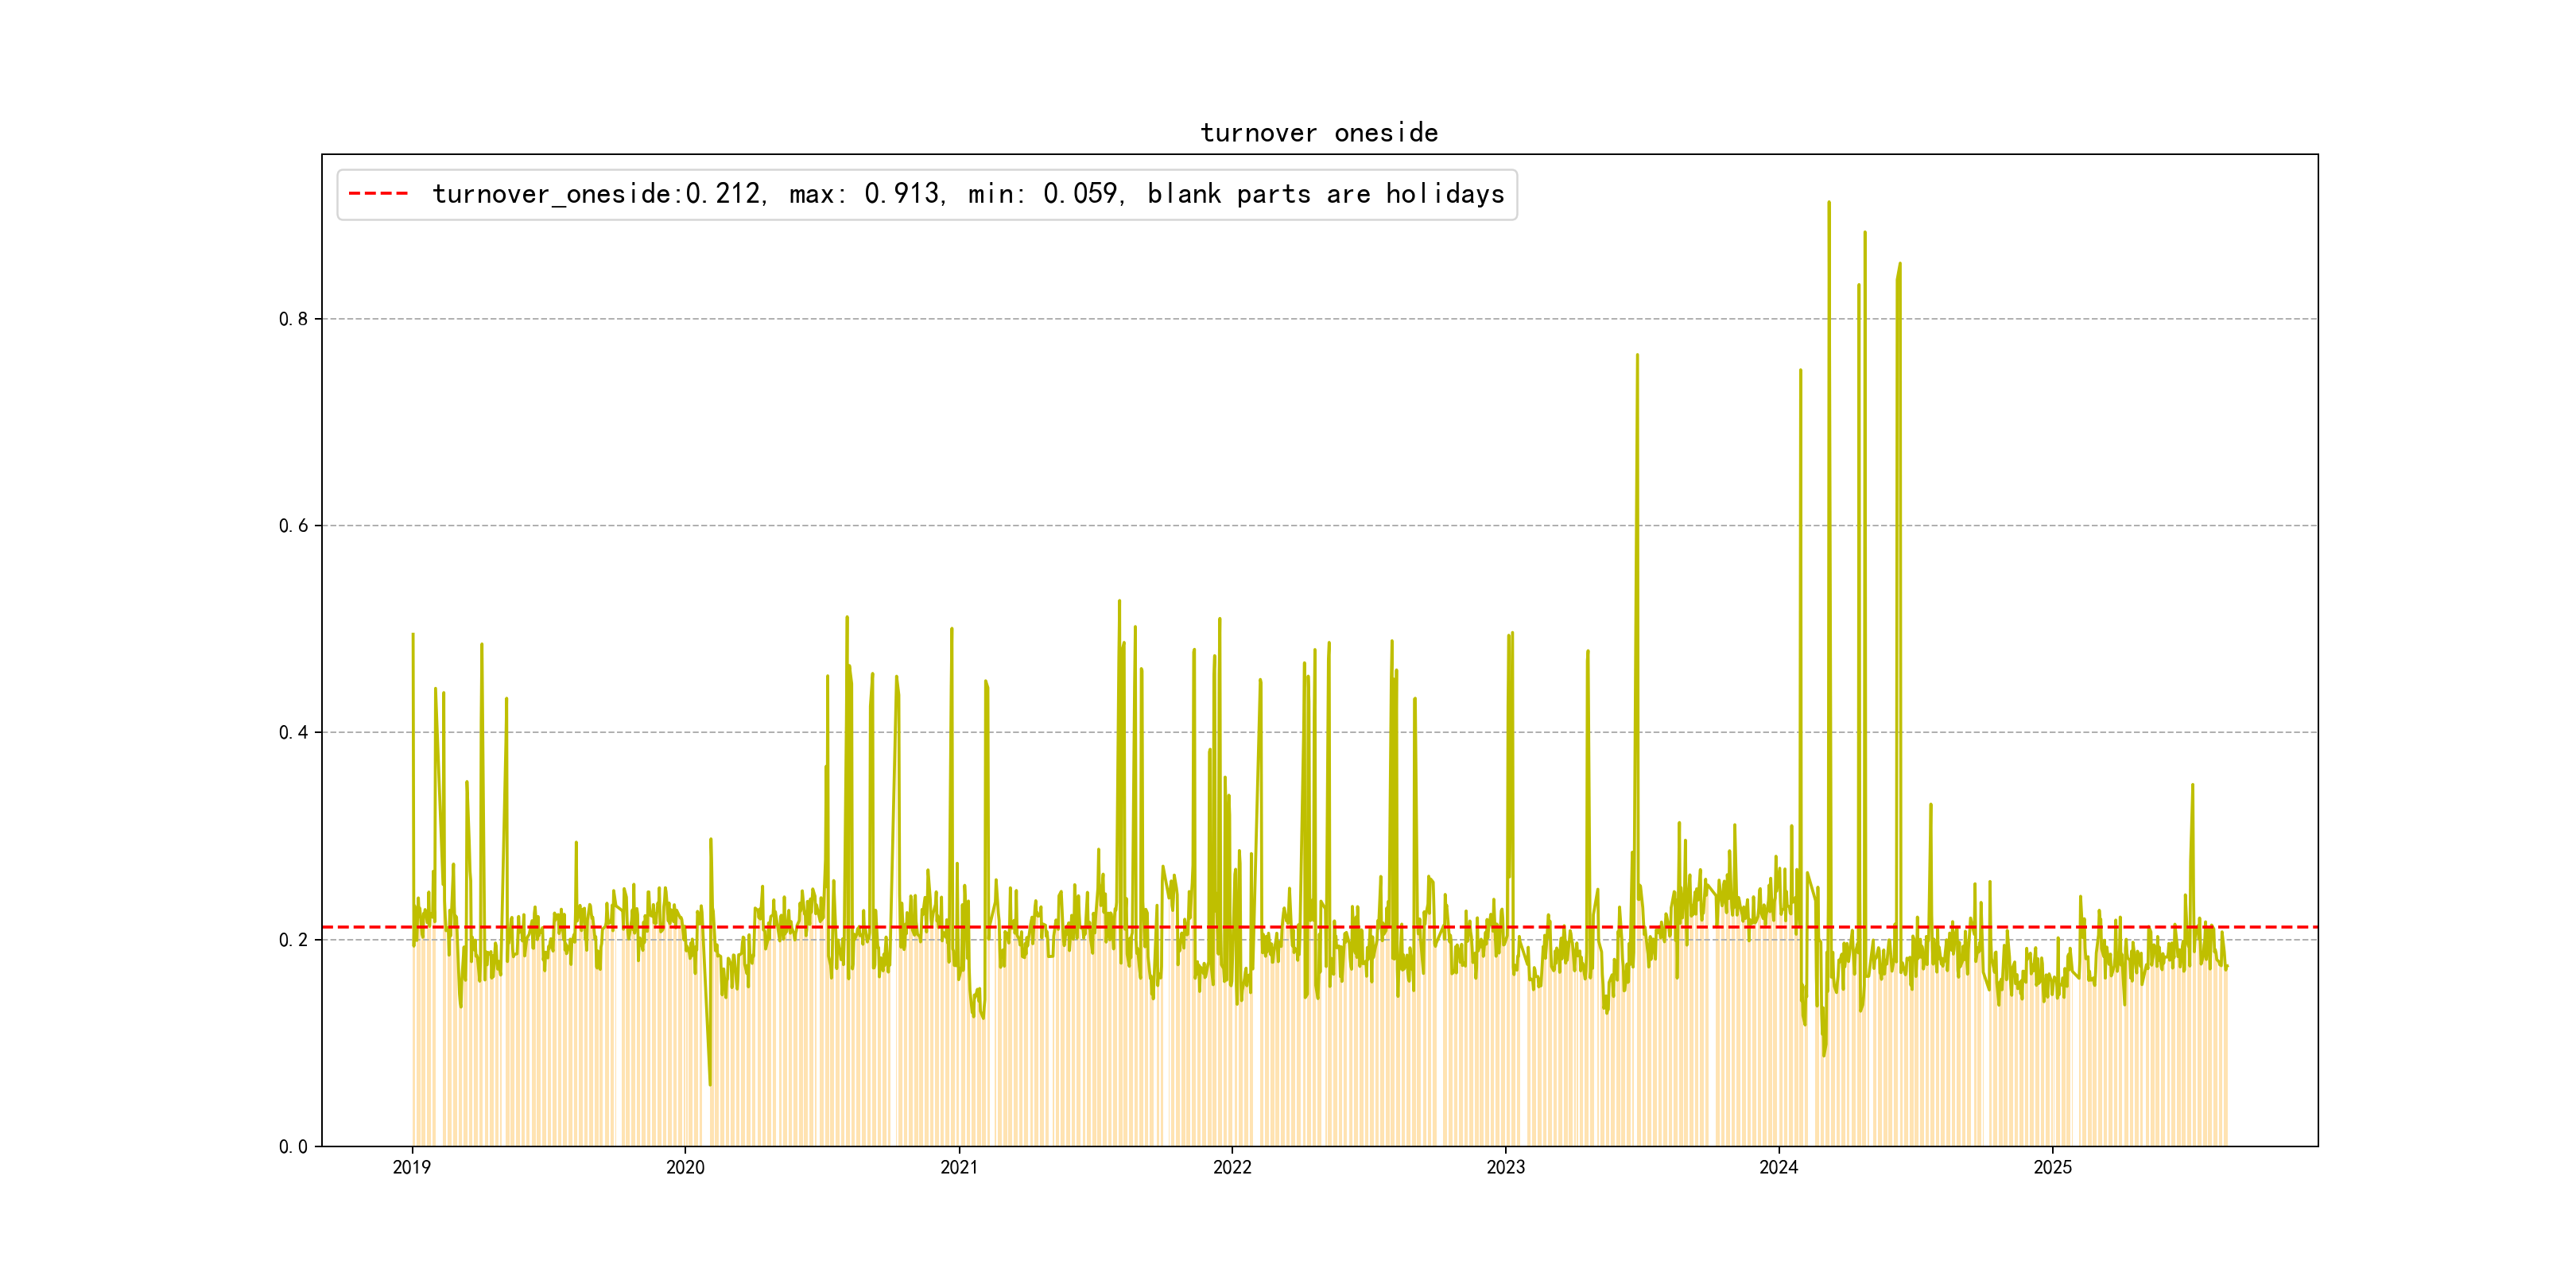Click the 2023 x-axis tick label
Screen dimensions: 2576x1288
point(1506,1167)
